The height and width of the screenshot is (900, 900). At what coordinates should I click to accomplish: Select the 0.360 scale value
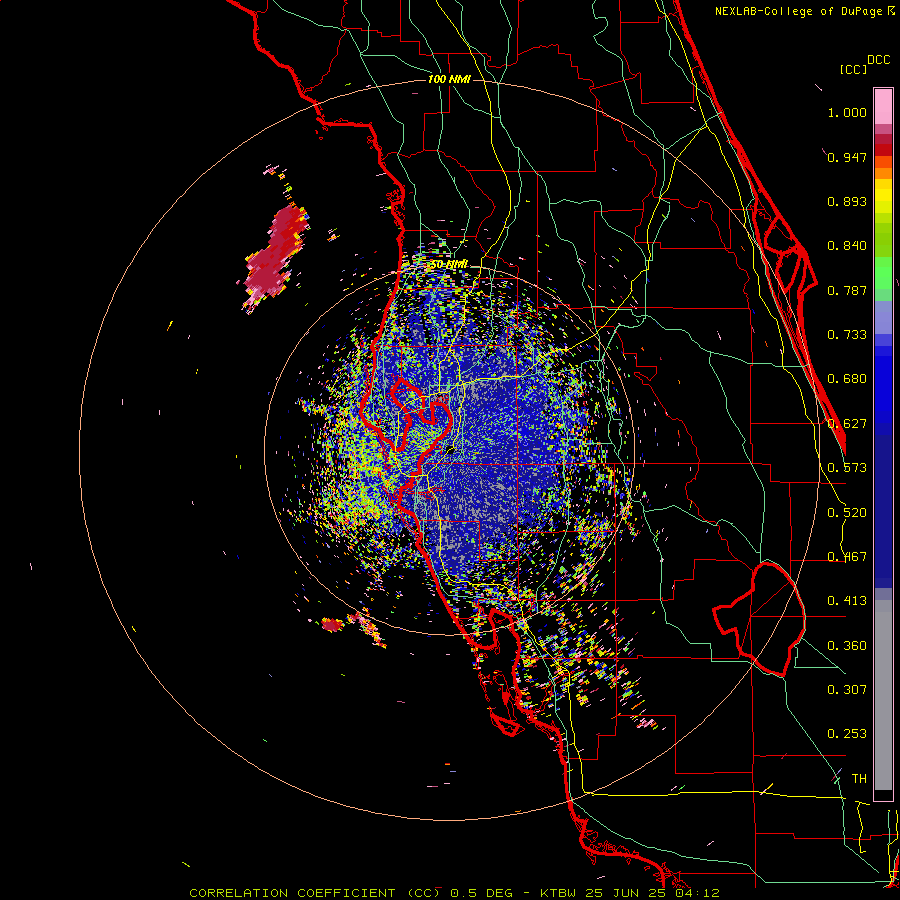[847, 646]
